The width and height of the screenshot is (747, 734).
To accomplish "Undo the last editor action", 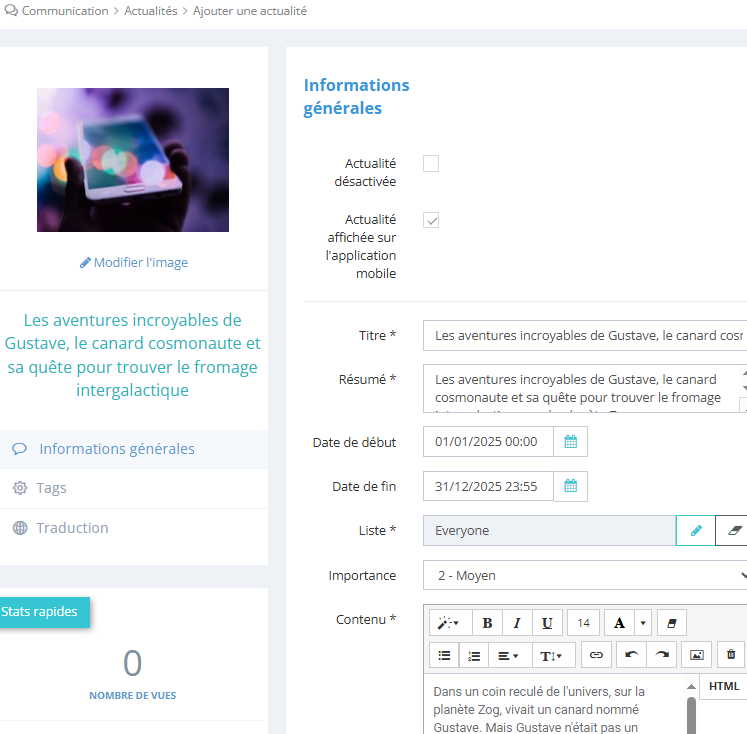I will click(631, 655).
